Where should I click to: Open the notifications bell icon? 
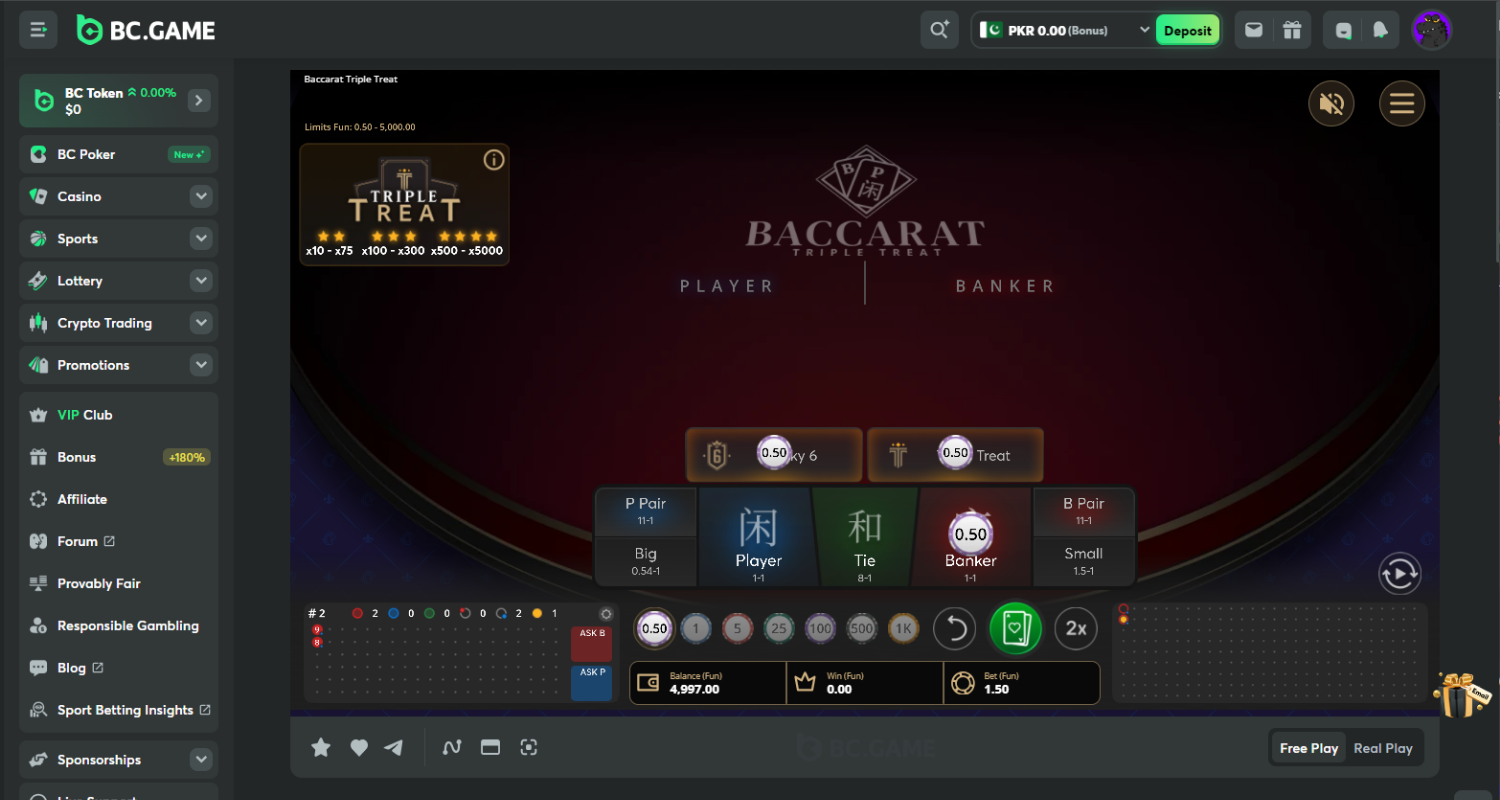pos(1381,30)
